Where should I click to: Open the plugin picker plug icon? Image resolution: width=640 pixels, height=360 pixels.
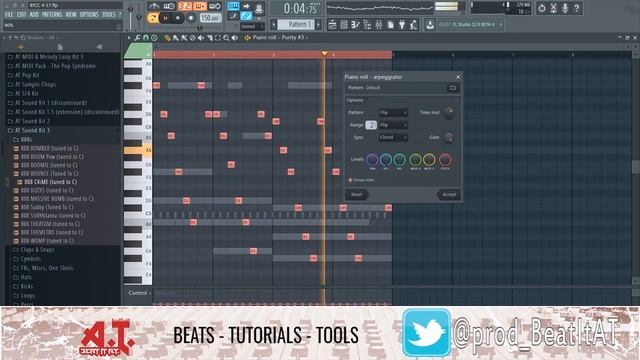pos(402,25)
